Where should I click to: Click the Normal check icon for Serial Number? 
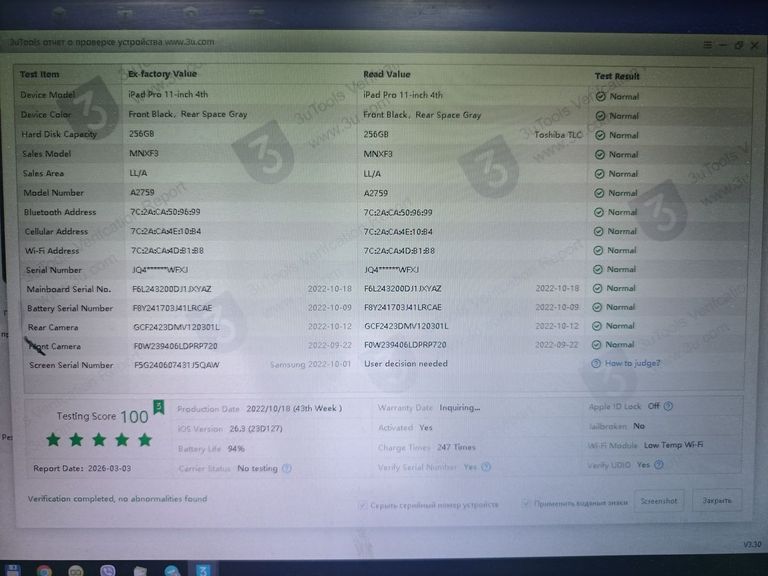(x=598, y=269)
